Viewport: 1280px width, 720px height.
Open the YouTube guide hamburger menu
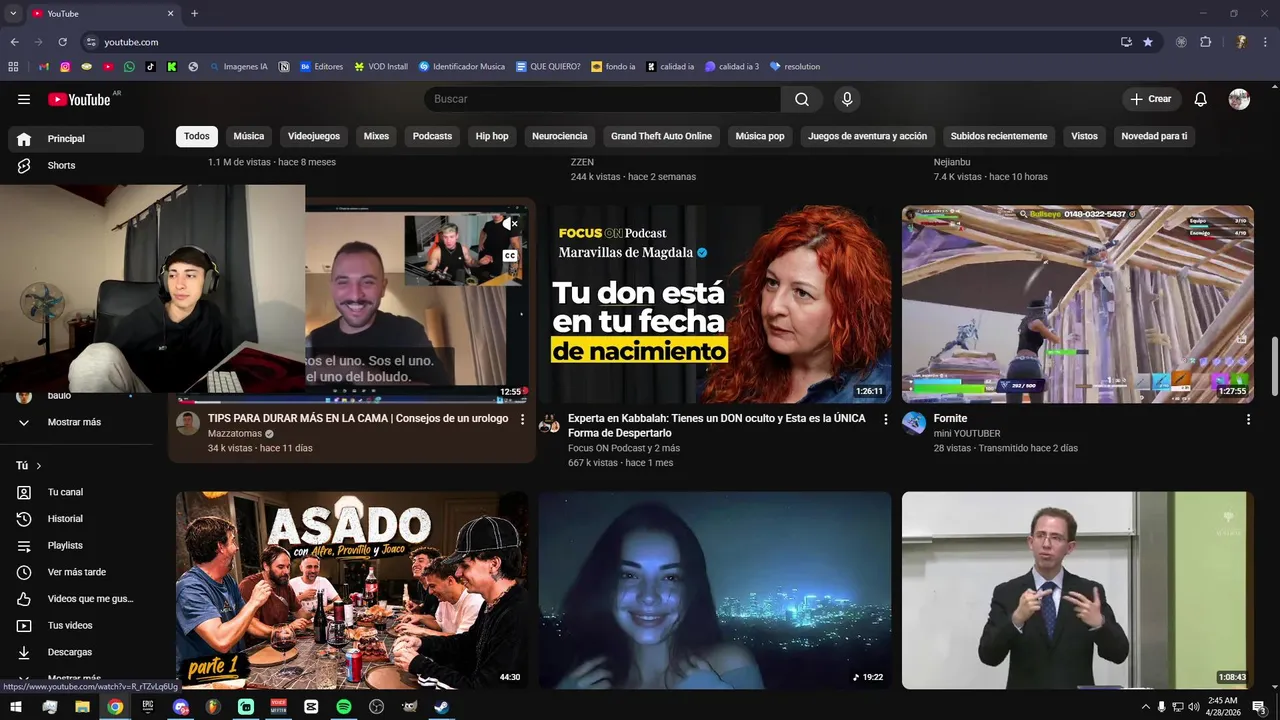[x=24, y=99]
